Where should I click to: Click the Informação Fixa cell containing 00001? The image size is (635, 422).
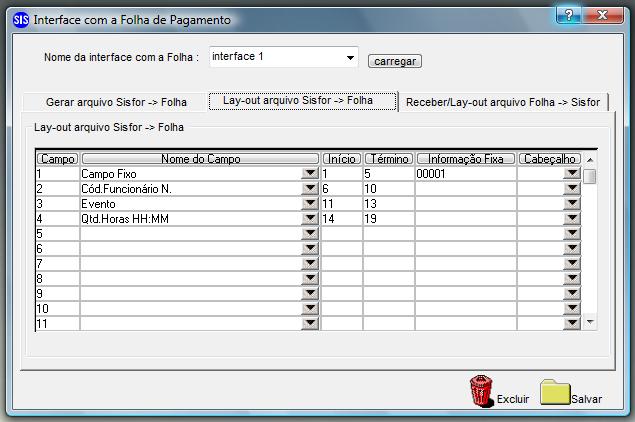[x=466, y=174]
